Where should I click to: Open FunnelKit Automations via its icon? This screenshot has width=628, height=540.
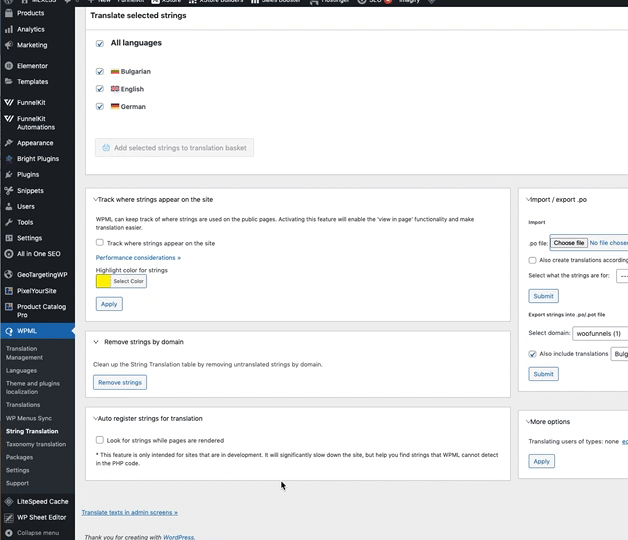[x=9, y=119]
